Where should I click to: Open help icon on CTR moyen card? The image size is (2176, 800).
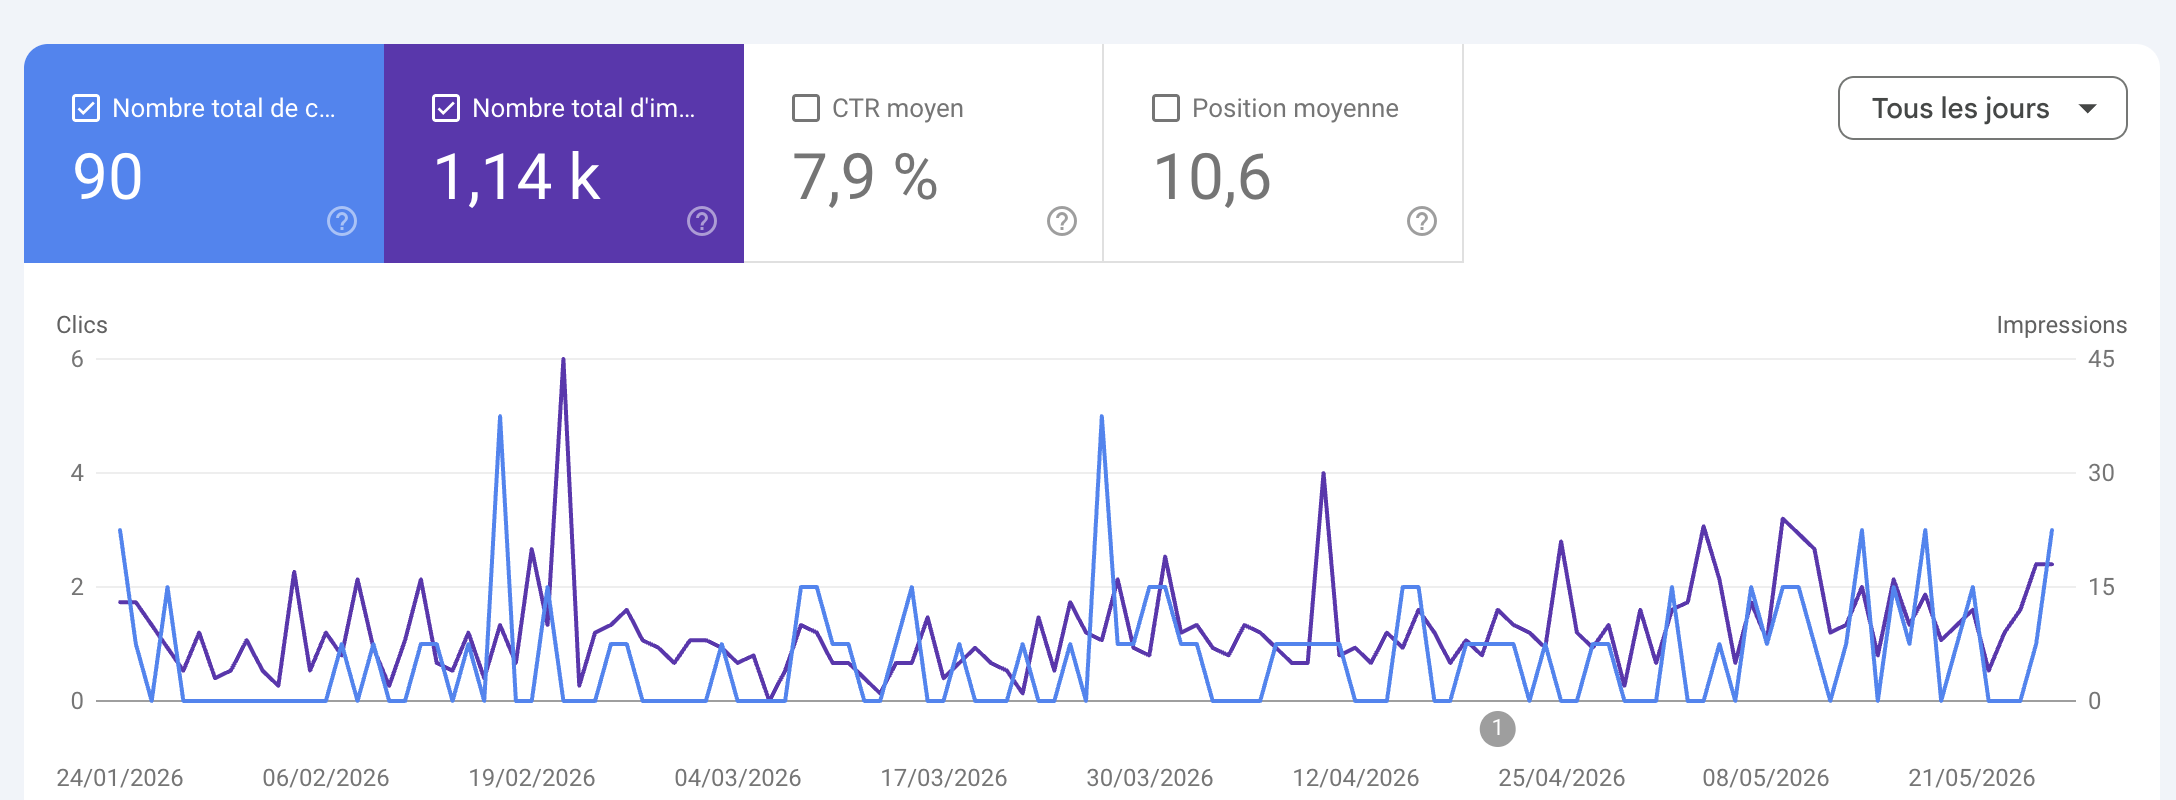(x=1062, y=221)
